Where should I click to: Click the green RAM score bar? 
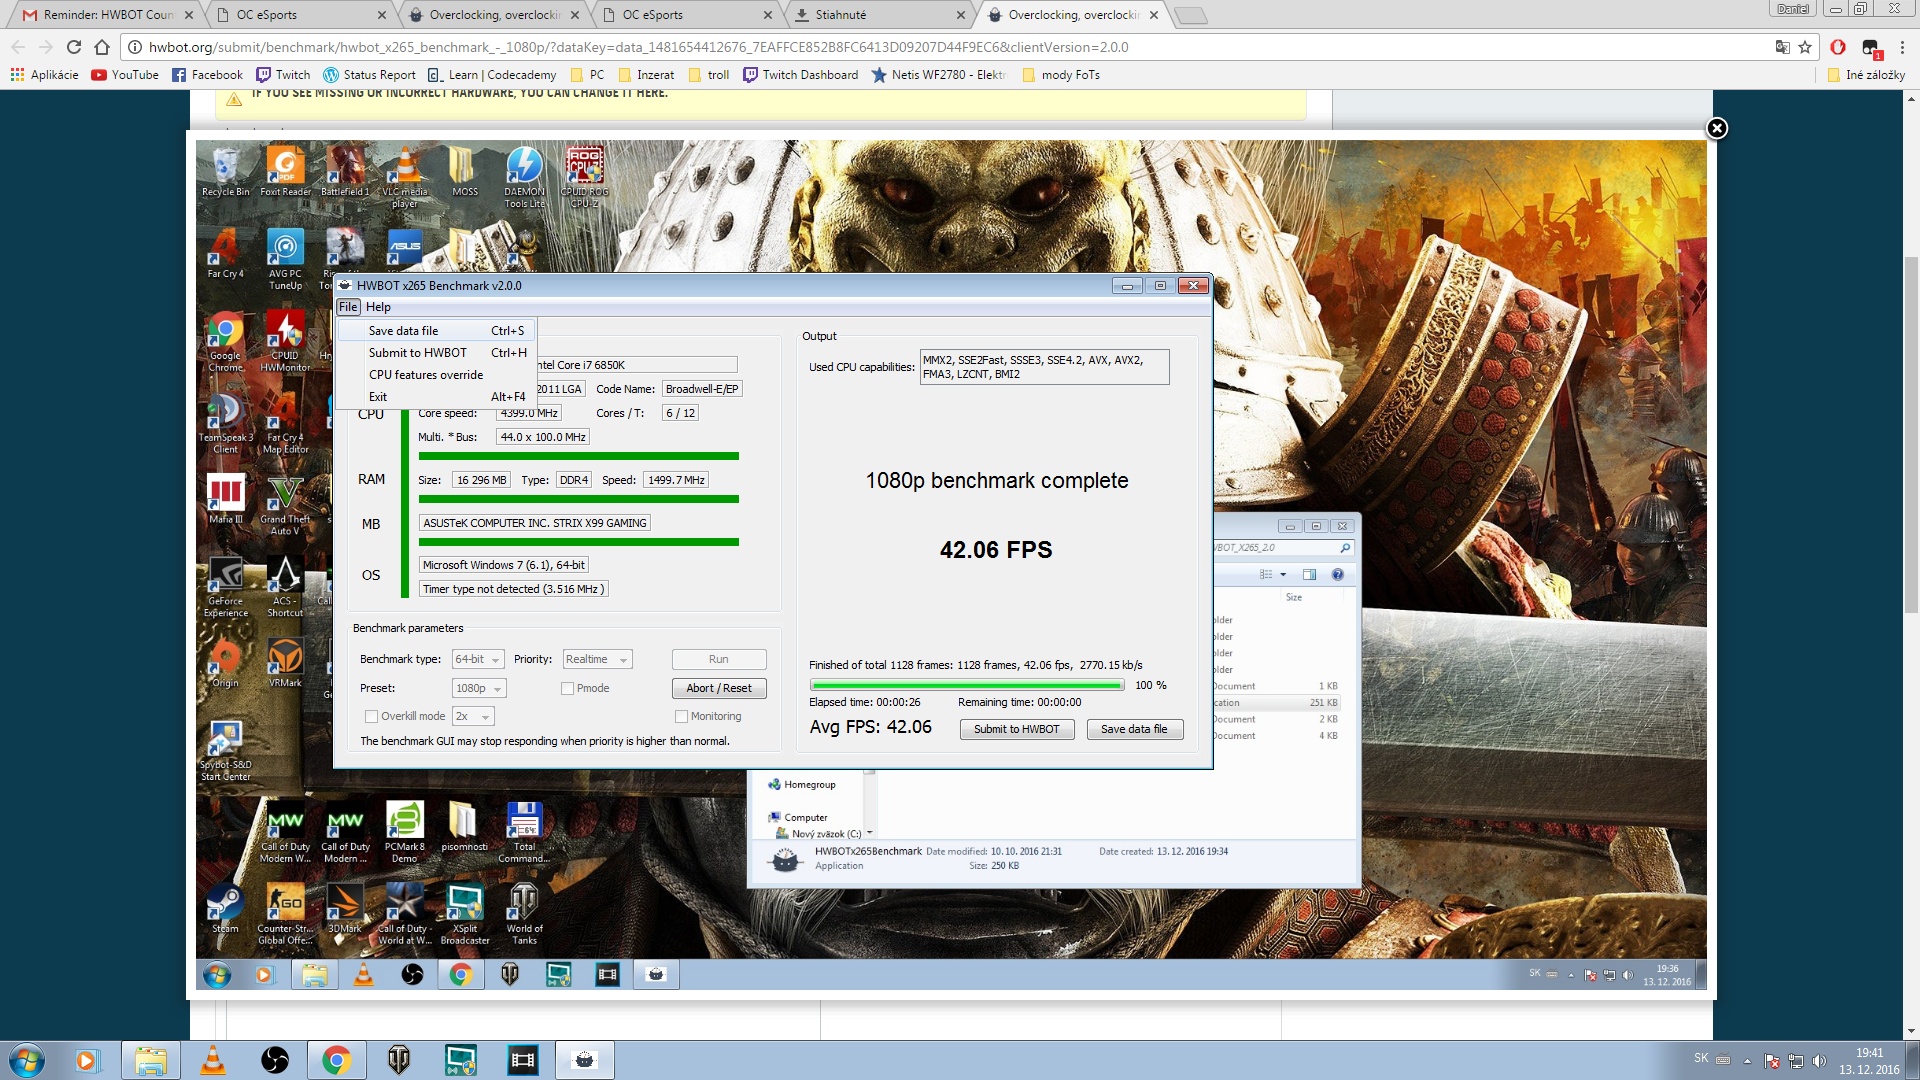(x=578, y=499)
